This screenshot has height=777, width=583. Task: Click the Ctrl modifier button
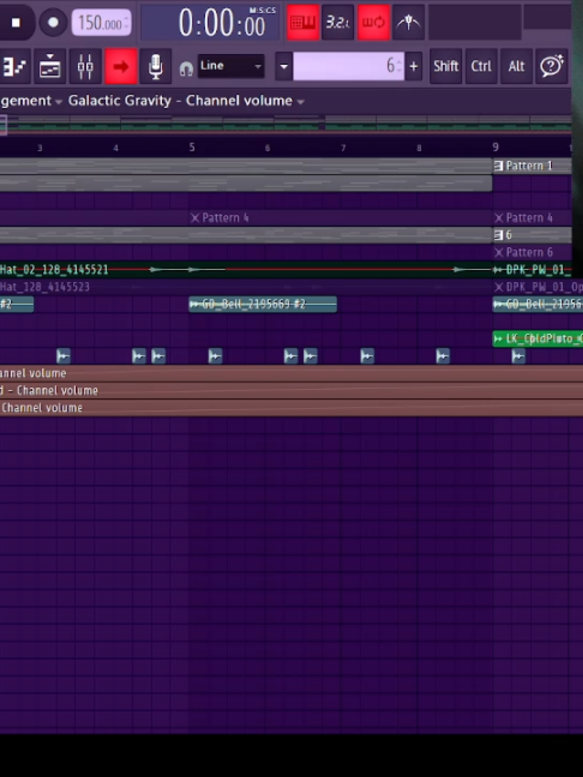click(x=481, y=66)
